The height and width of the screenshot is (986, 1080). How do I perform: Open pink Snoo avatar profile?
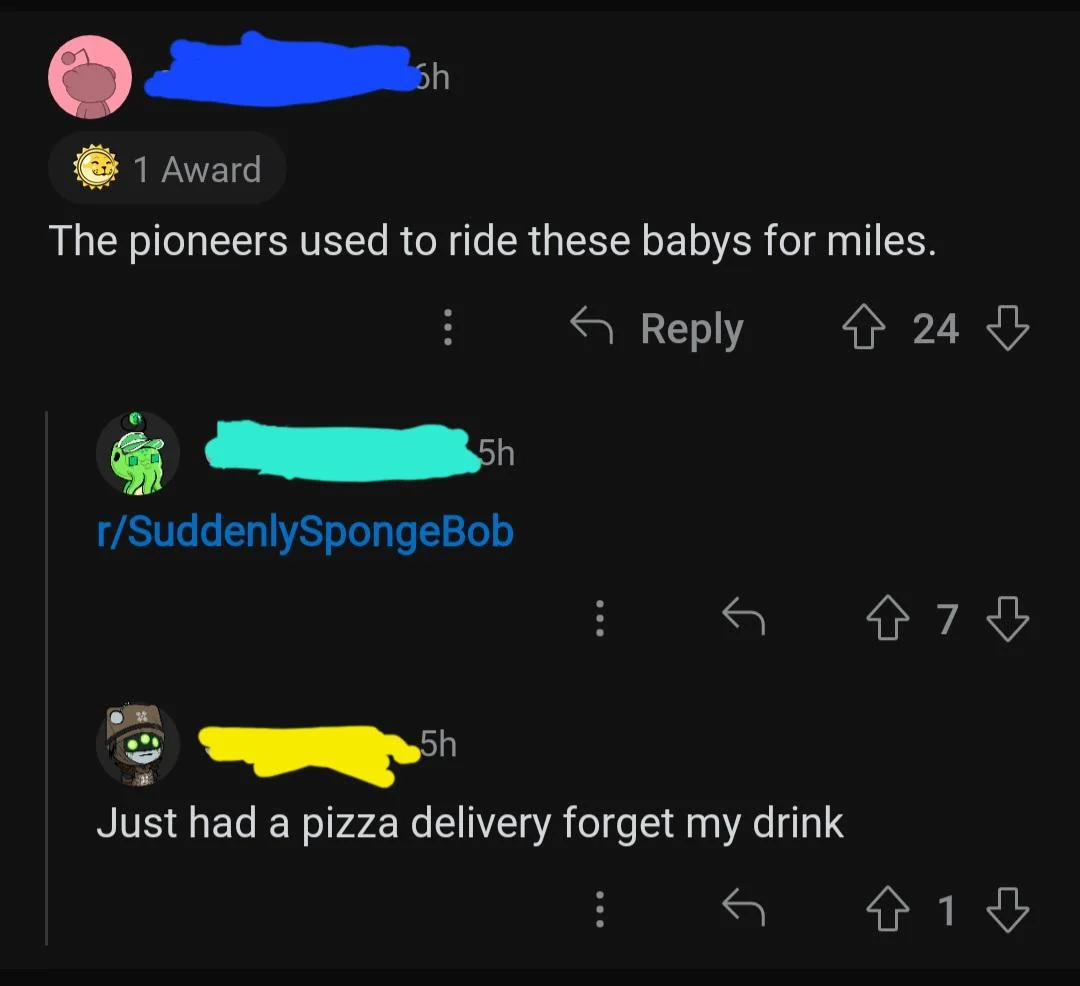pos(90,77)
